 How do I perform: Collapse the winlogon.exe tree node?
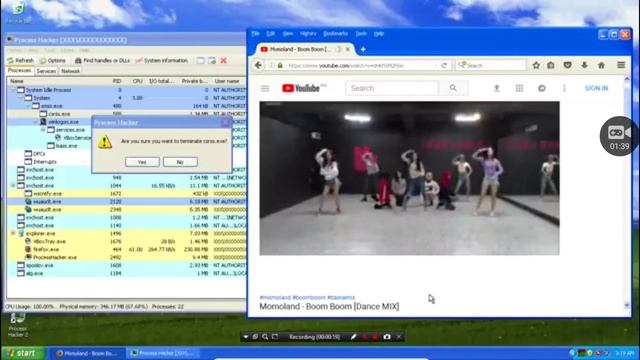coord(36,122)
